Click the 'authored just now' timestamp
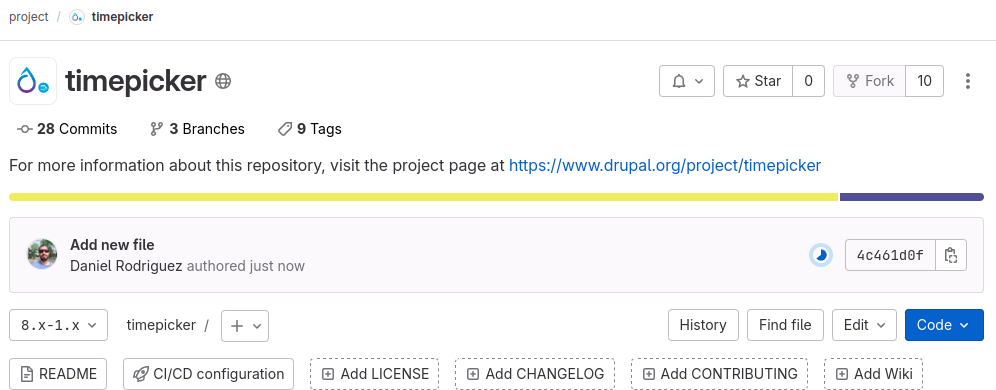 pyautogui.click(x=246, y=266)
